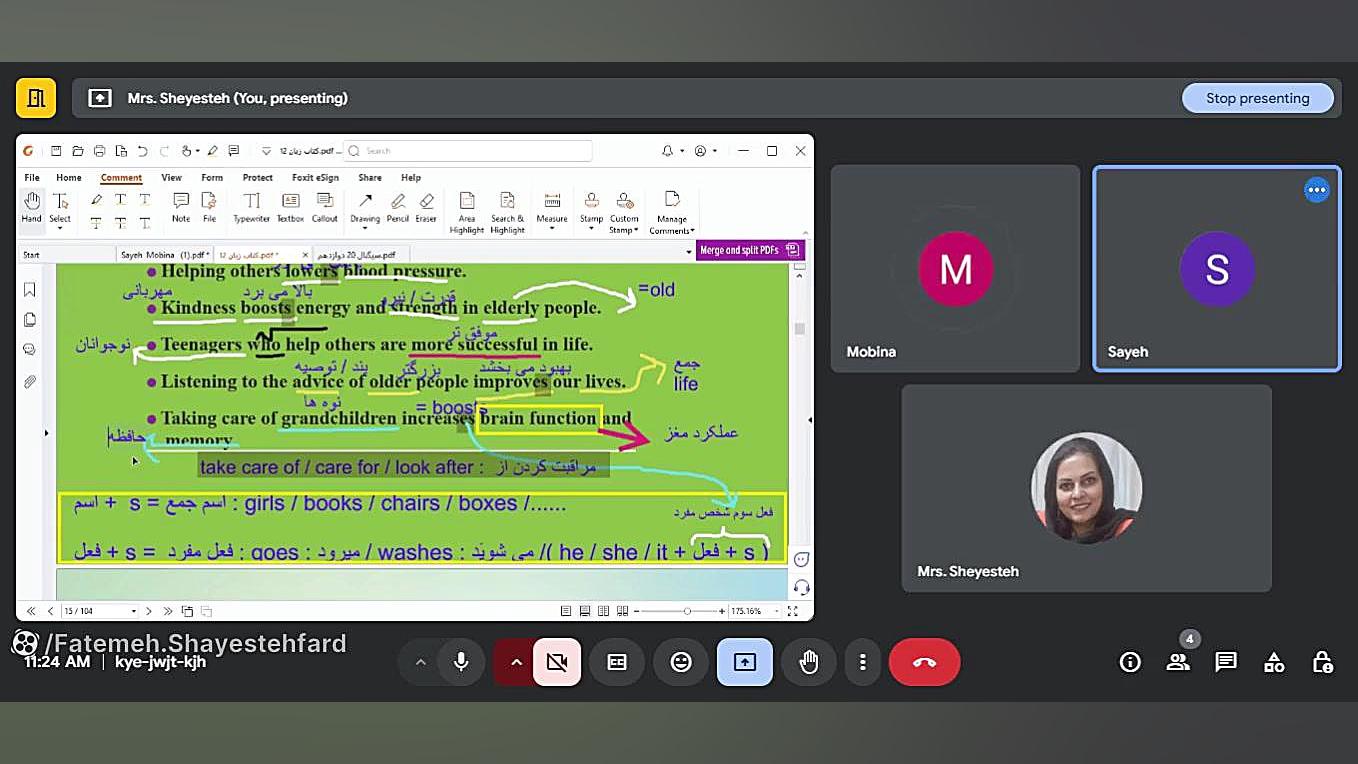Select the Hand tool in Foxit
The width and height of the screenshot is (1358, 764).
(32, 207)
